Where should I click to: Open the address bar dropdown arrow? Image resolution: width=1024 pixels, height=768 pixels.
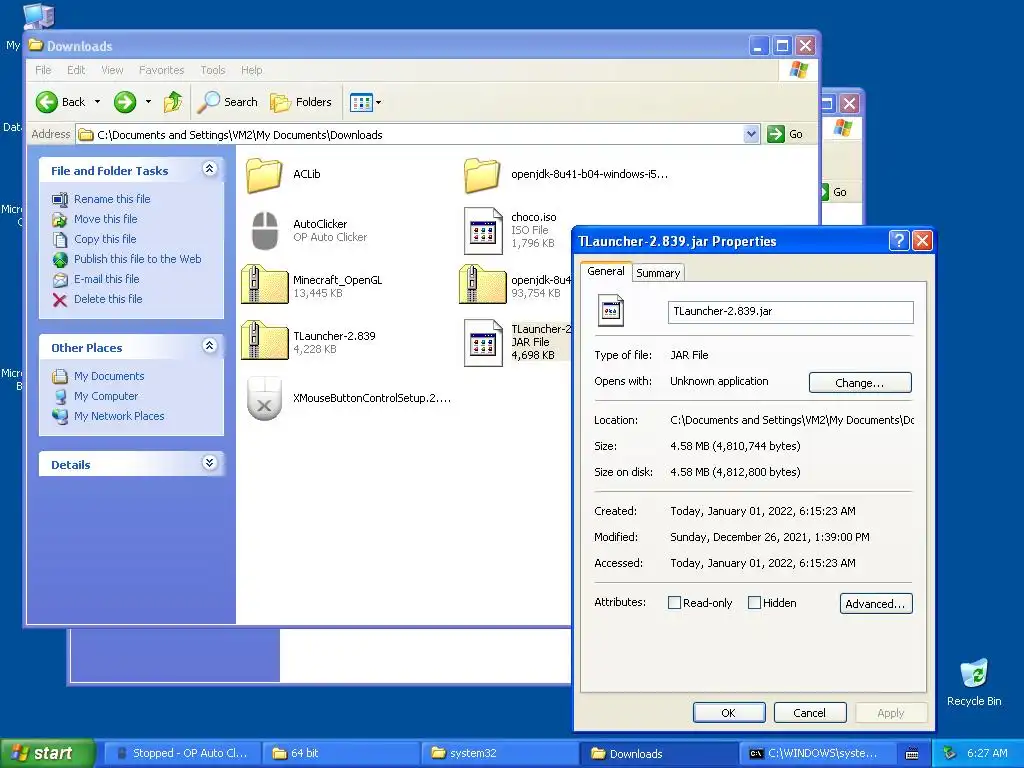tap(751, 135)
